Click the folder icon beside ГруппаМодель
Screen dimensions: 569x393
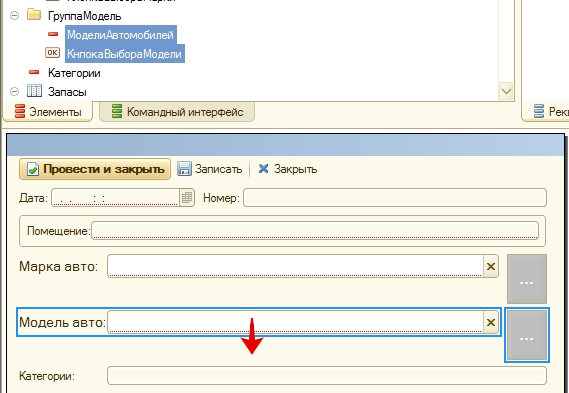34,15
